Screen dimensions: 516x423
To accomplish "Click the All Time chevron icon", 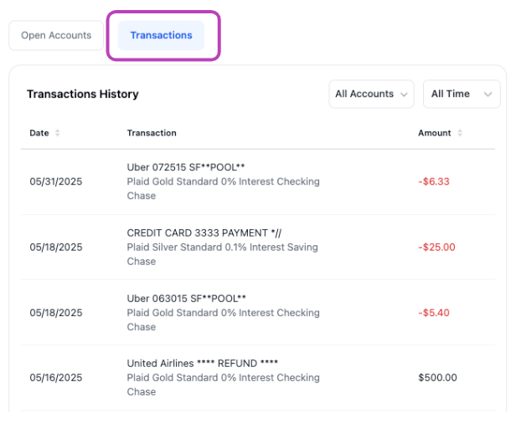I will [x=488, y=94].
